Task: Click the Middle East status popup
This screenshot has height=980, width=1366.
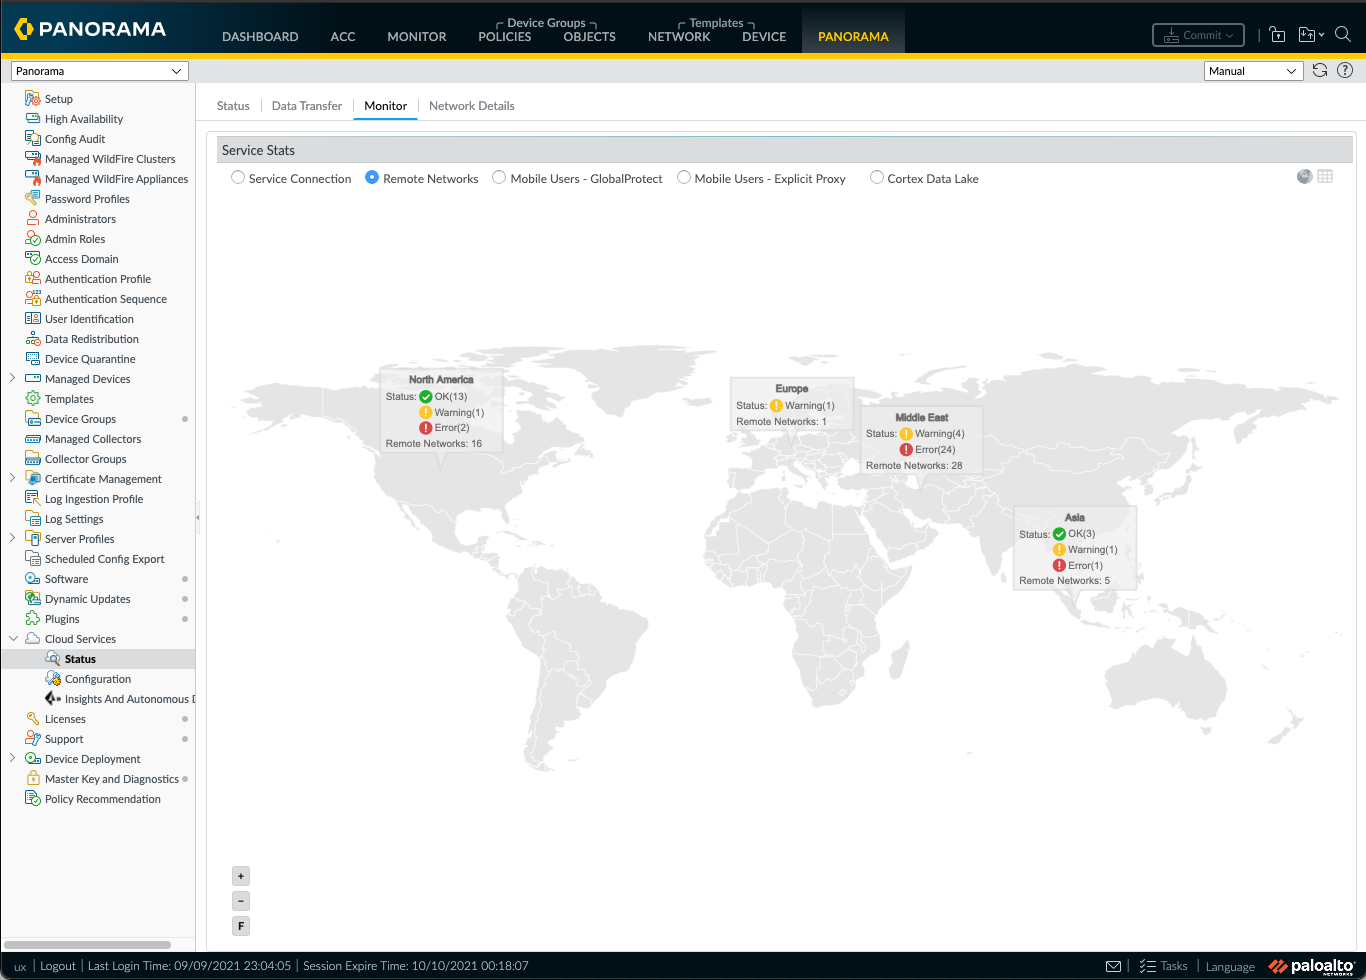Action: 922,440
